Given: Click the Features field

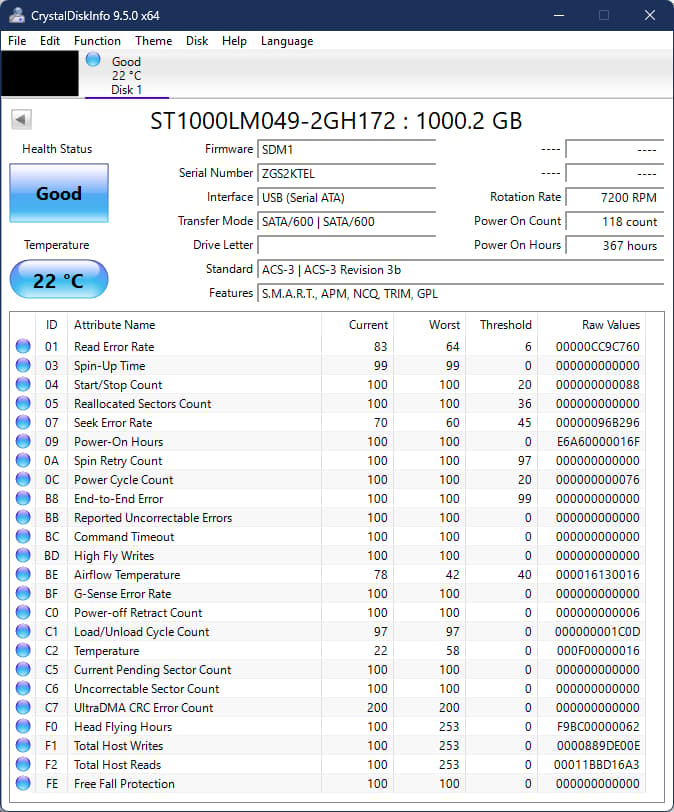Looking at the screenshot, I should [x=461, y=294].
